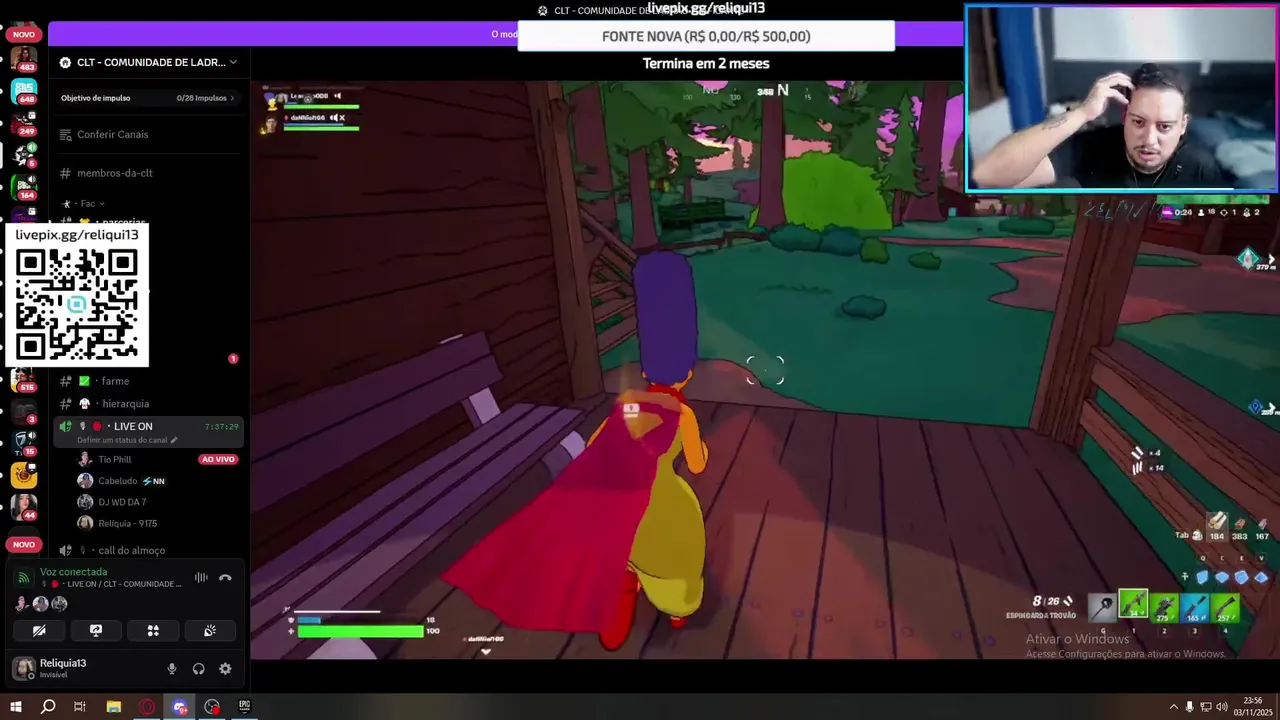Screen dimensions: 1280x720
Task: Open Discord user settings gear
Action: click(x=225, y=669)
